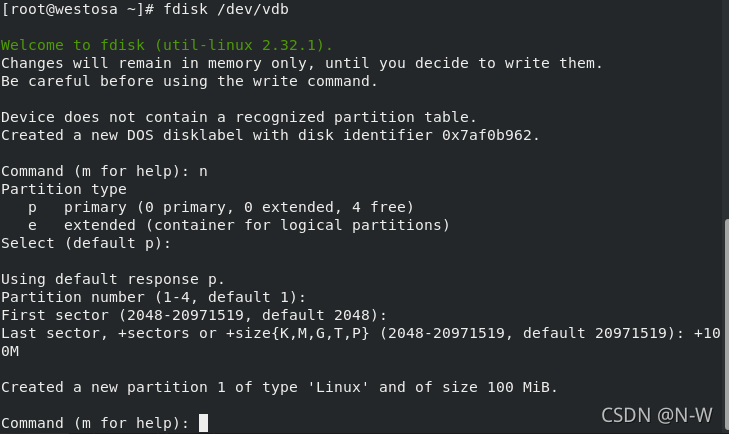729x434 pixels.
Task: Click the terminal's vertical scrollbar thumb
Action: tap(726, 325)
